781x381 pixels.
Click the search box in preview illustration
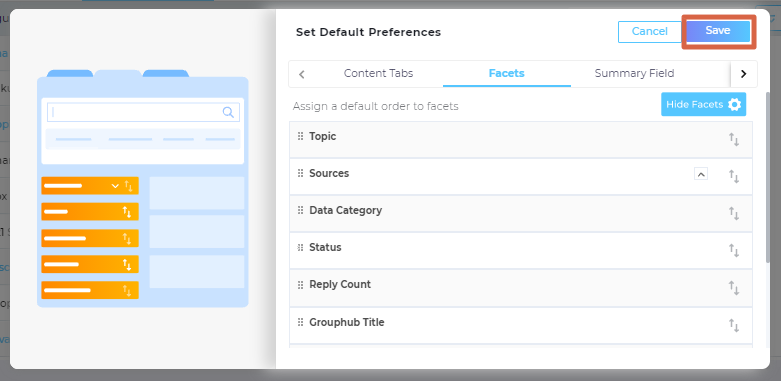point(143,112)
